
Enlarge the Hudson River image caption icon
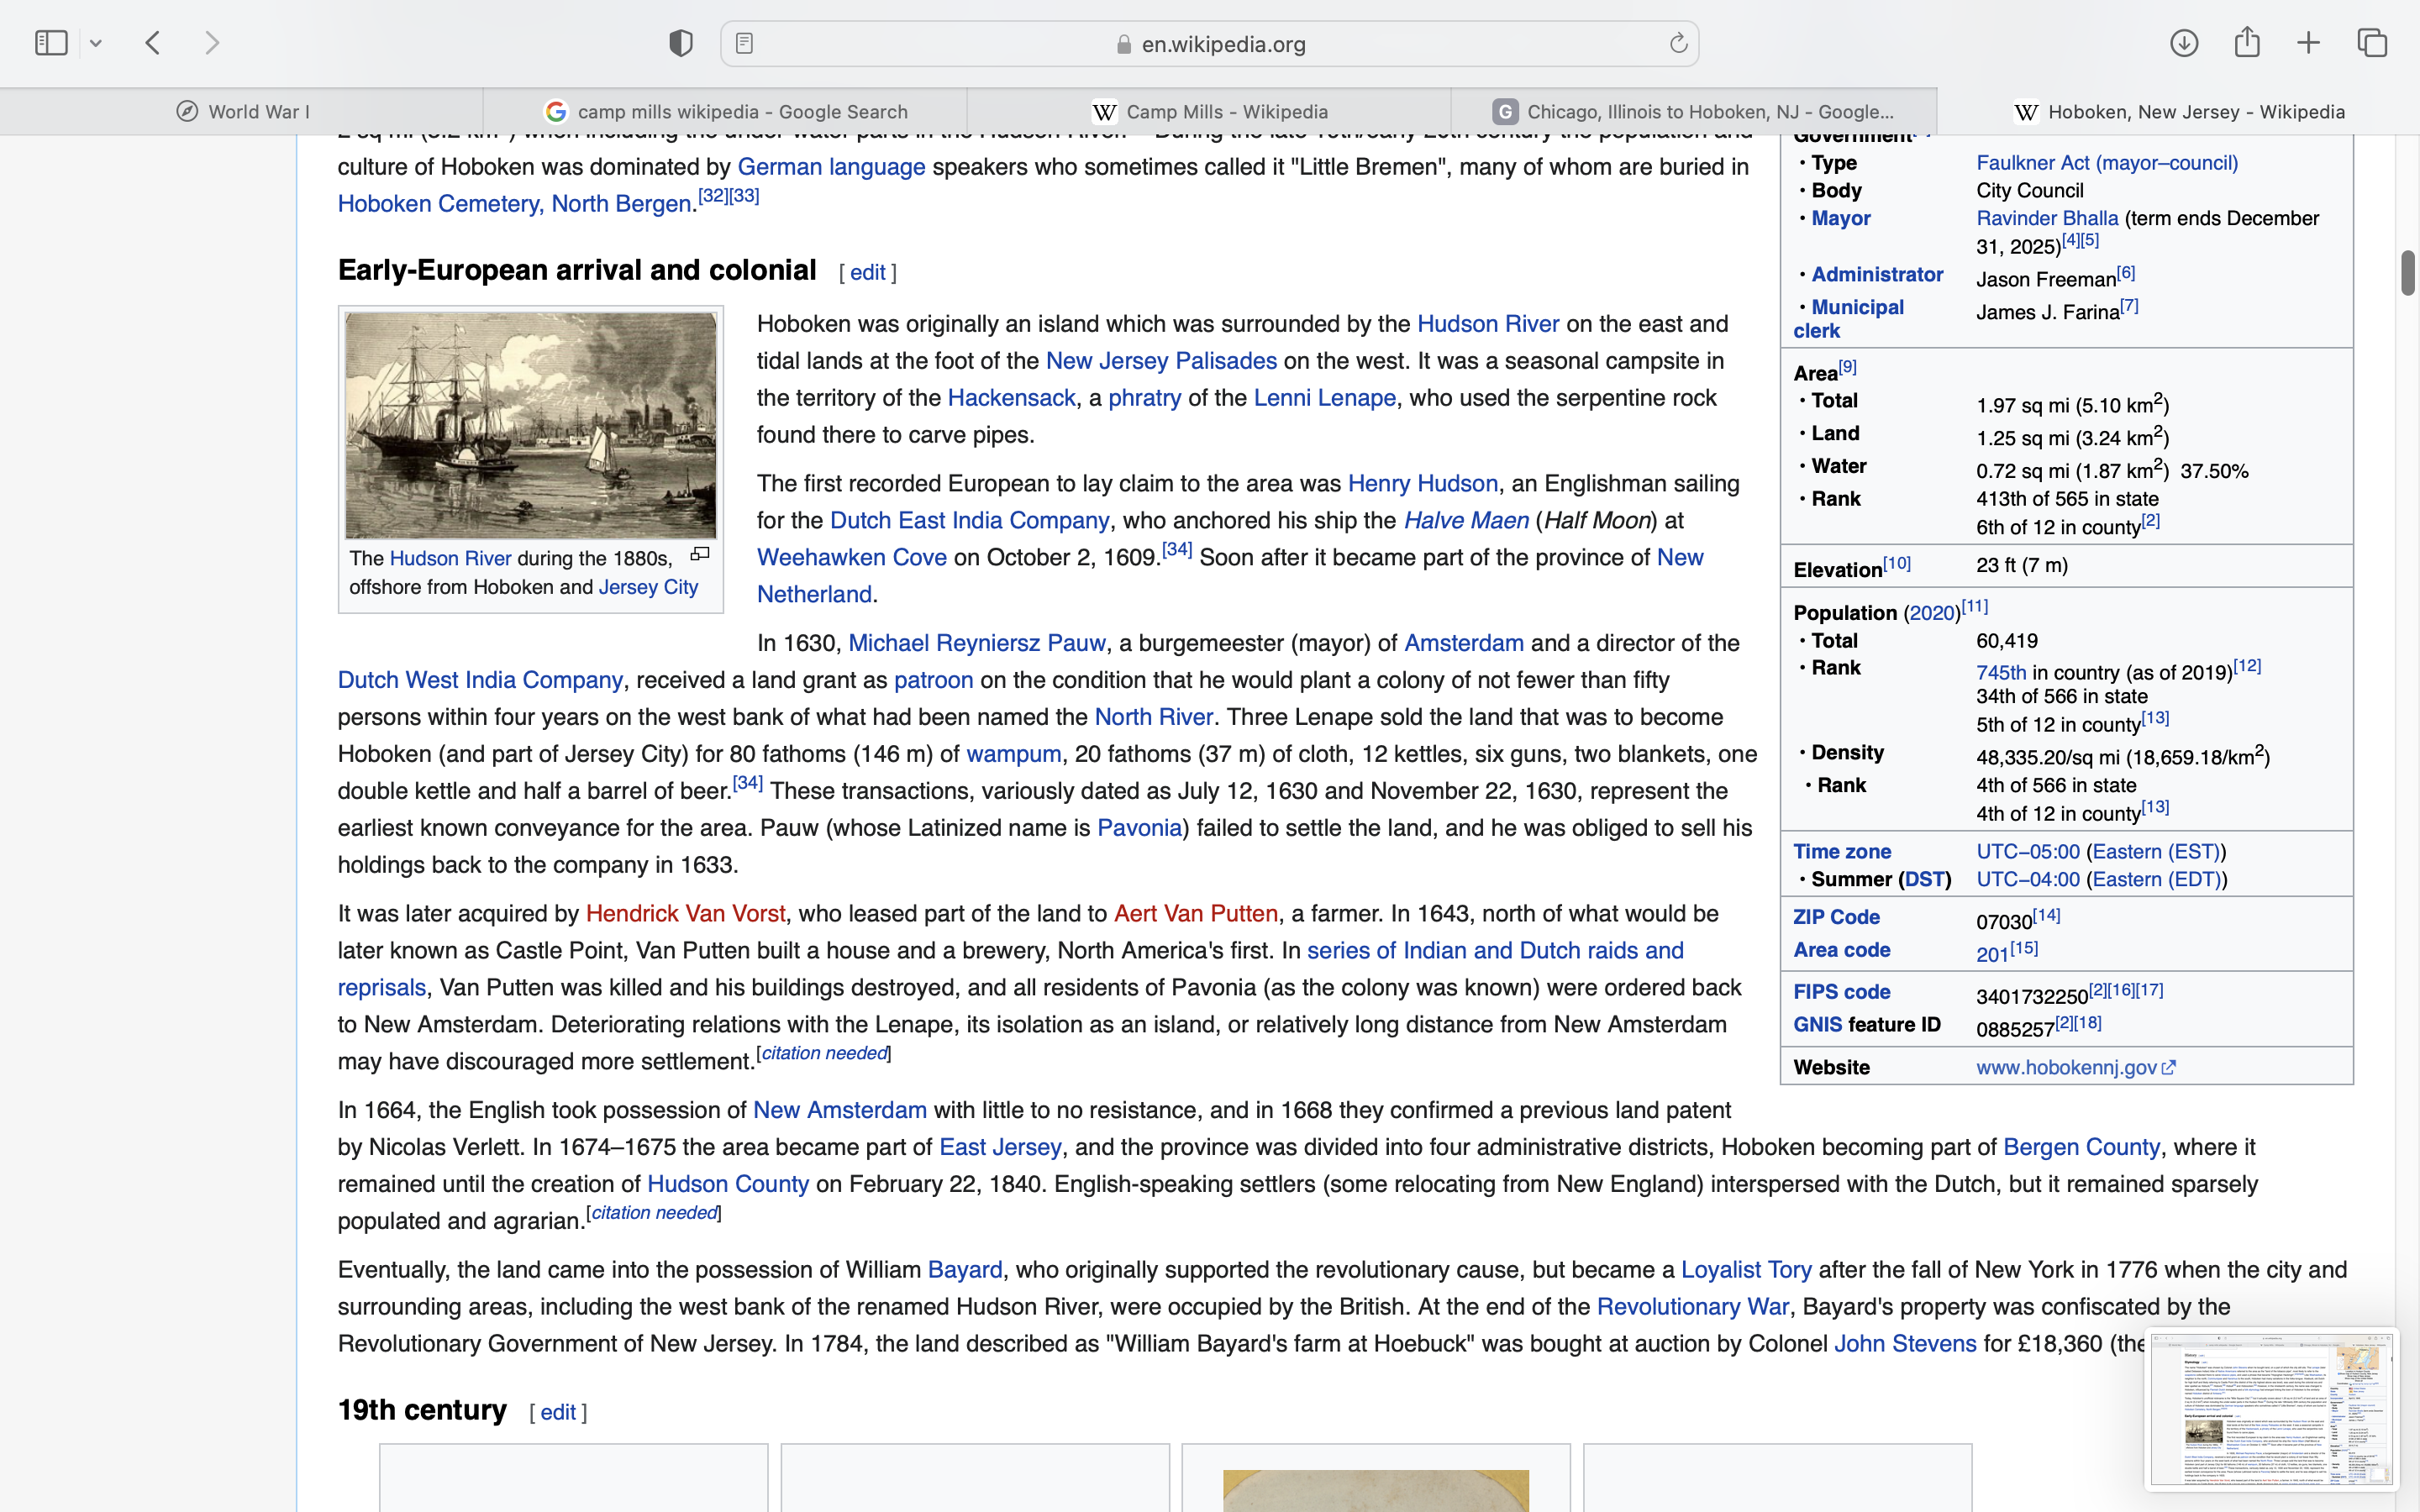pos(700,554)
